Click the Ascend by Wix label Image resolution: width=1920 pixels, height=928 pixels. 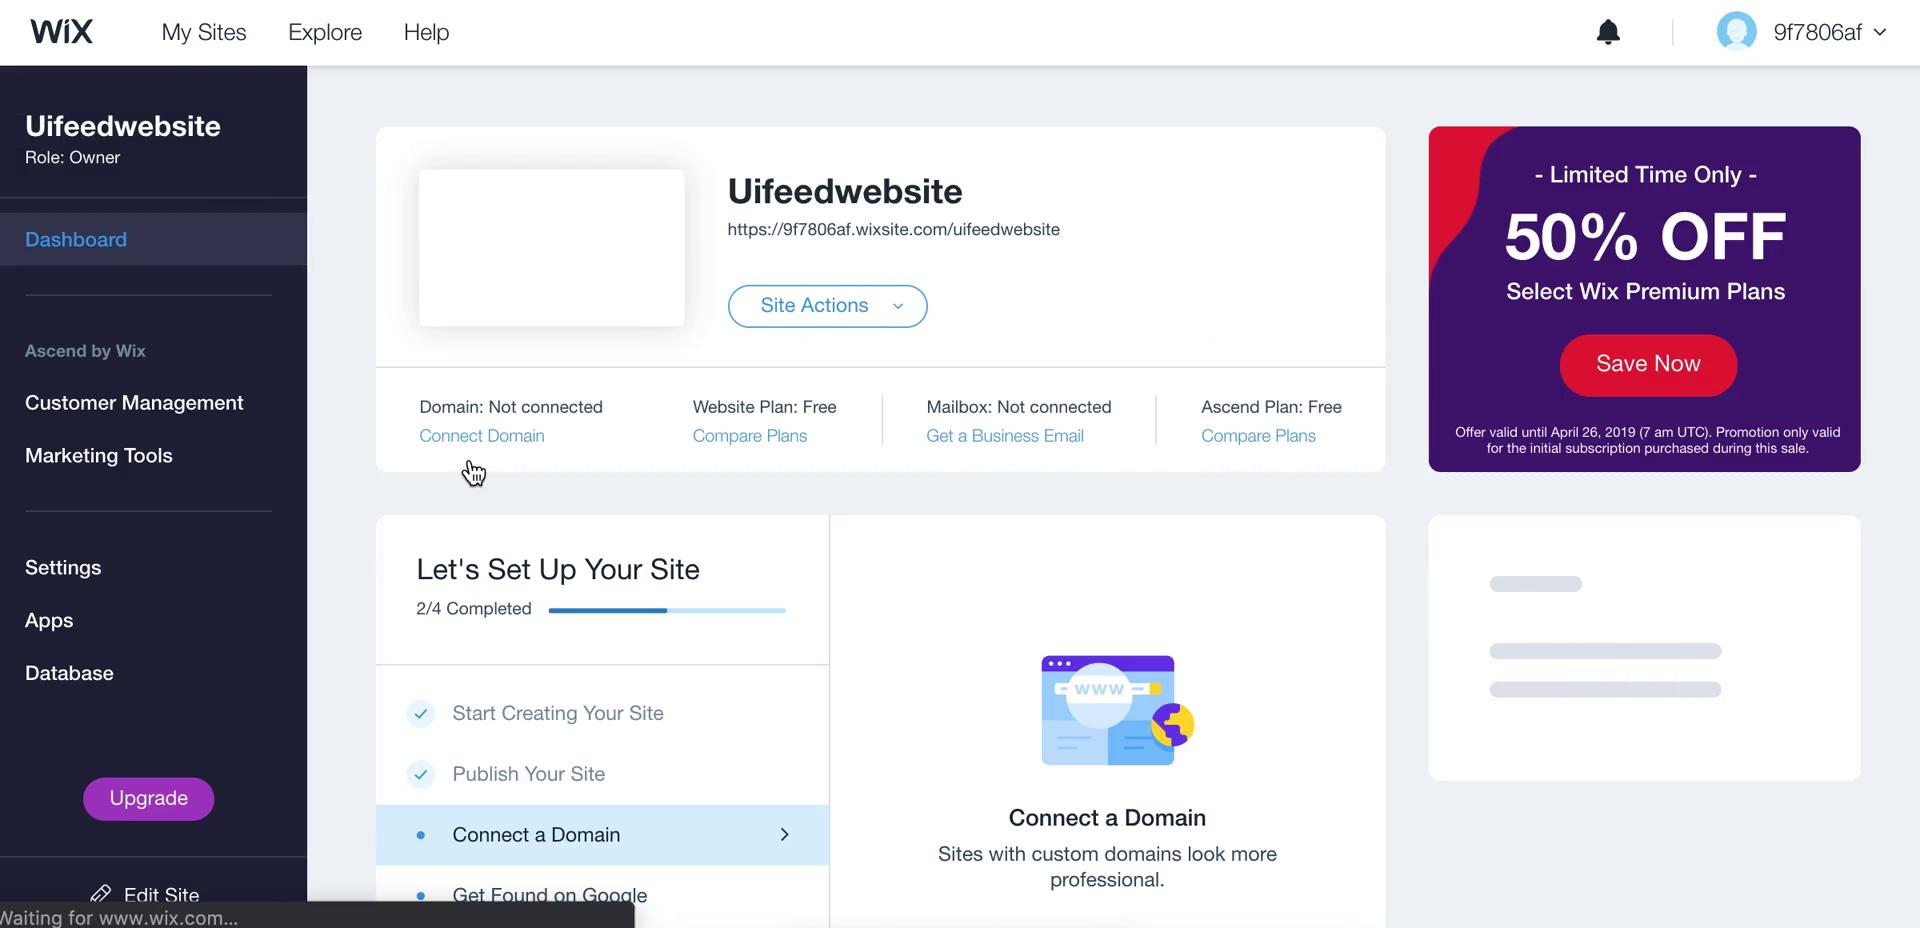[85, 351]
